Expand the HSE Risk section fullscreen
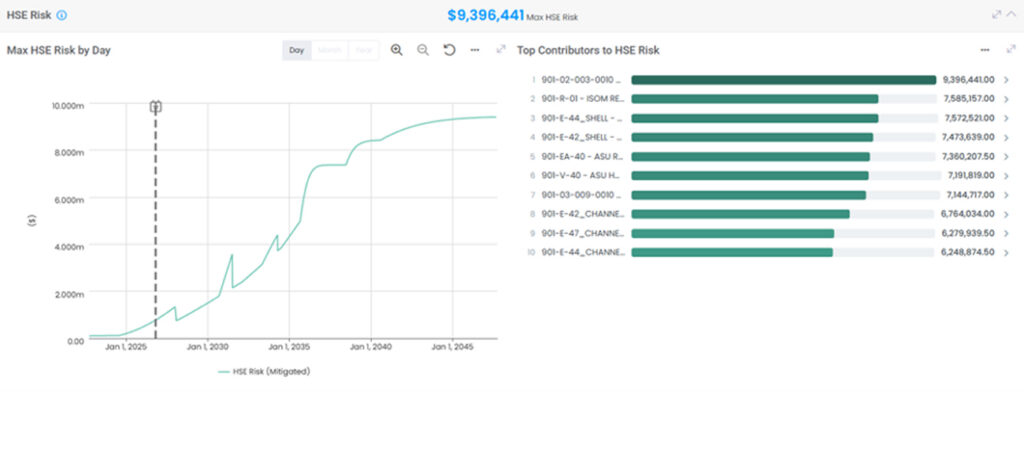The image size is (1024, 451). 997,14
